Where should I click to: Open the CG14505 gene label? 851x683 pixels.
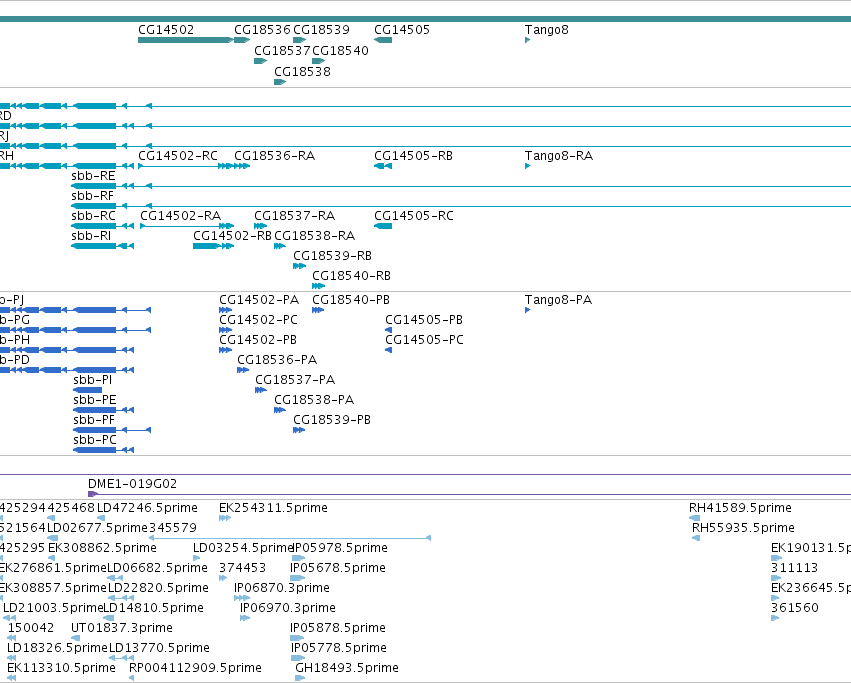(402, 30)
